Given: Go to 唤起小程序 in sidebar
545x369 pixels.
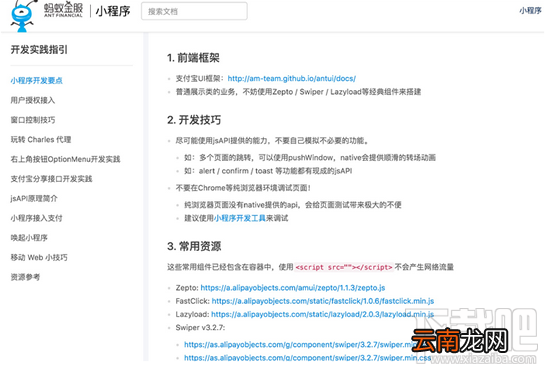Looking at the screenshot, I should (29, 238).
